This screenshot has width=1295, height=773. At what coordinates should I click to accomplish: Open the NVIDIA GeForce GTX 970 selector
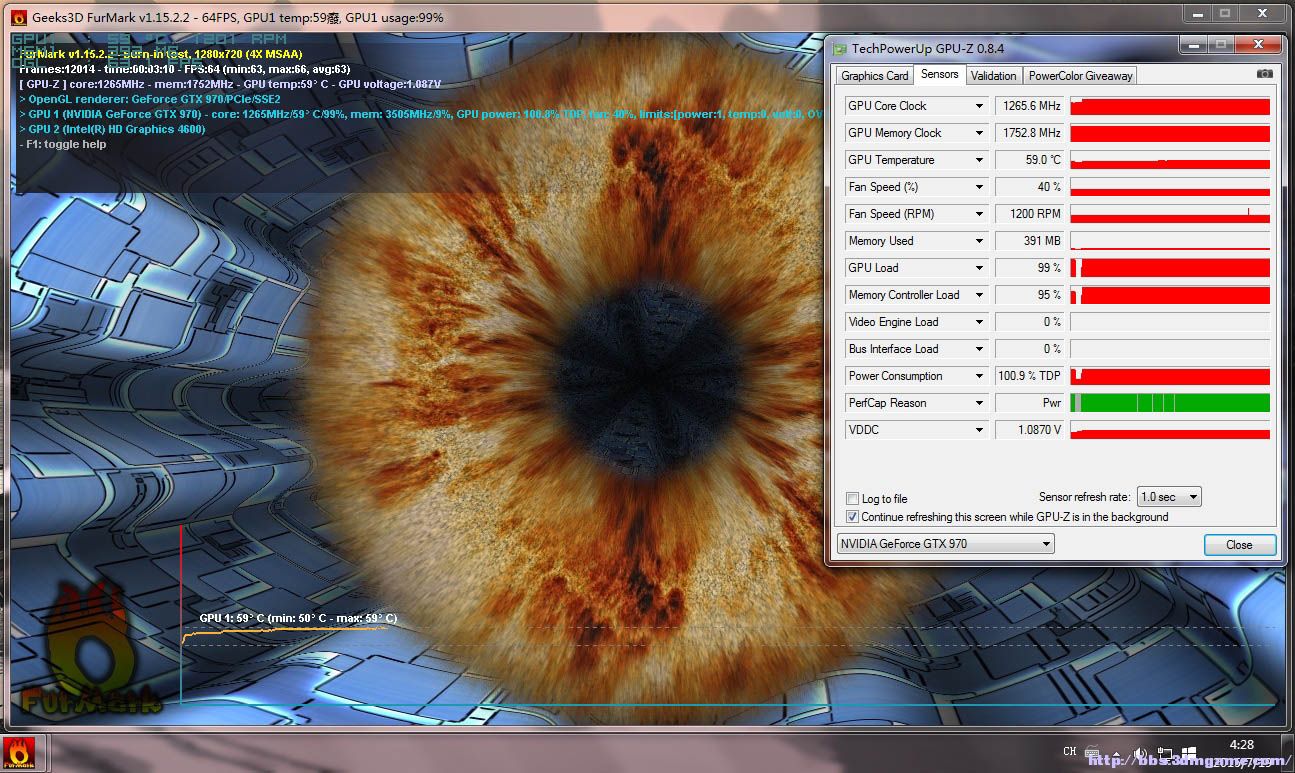tap(945, 544)
